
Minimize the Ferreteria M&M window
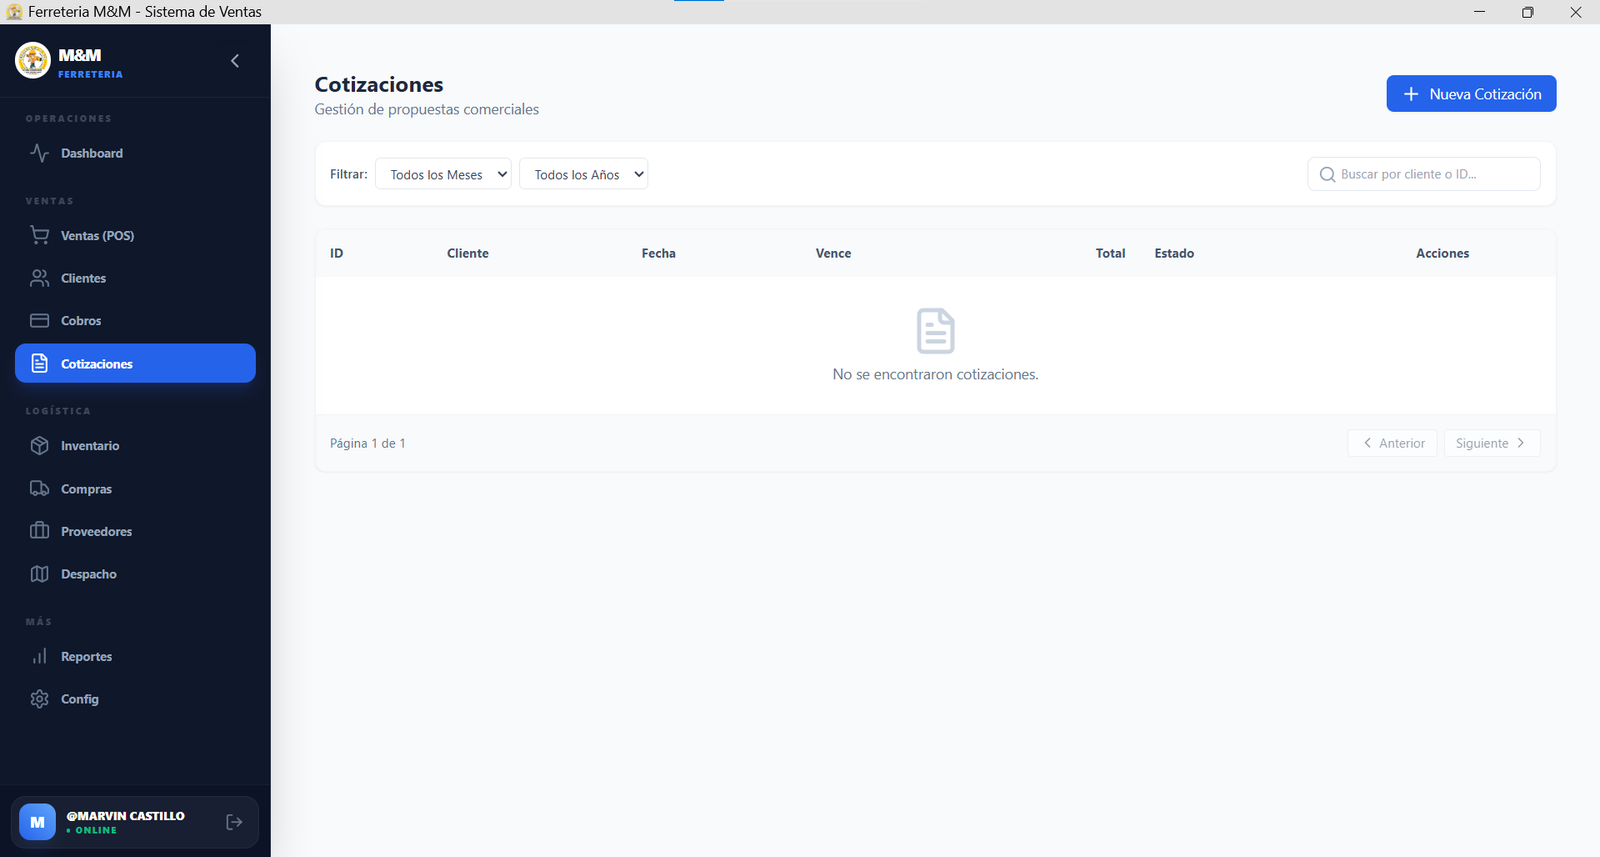1479,12
